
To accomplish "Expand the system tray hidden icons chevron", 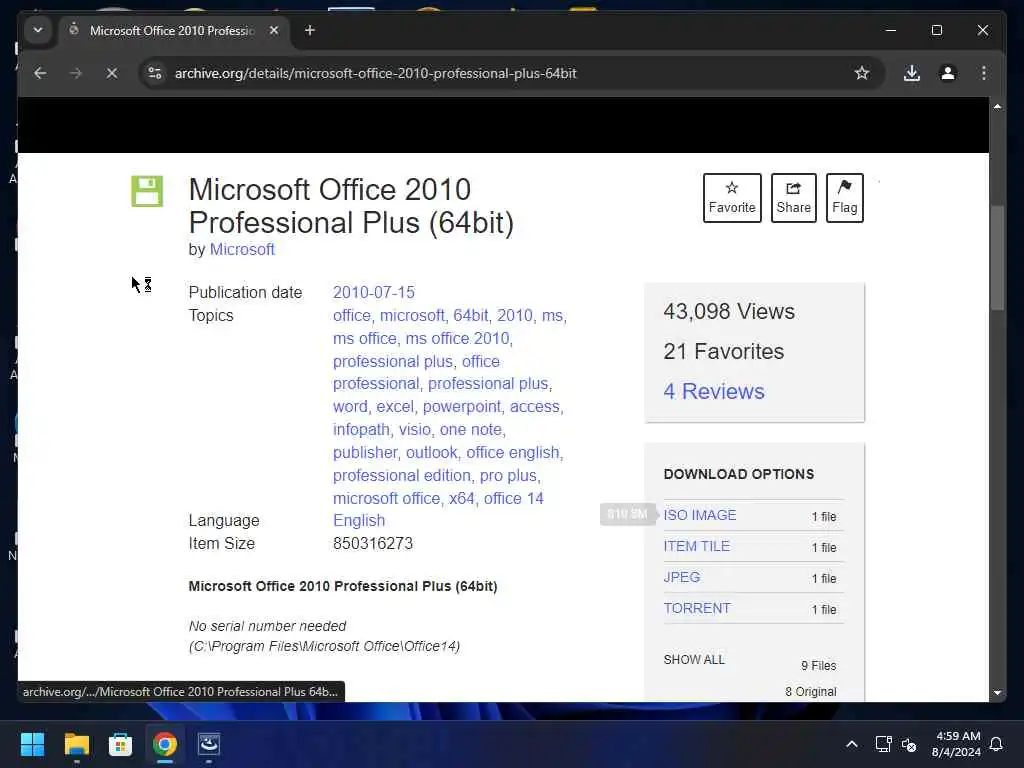I will click(852, 744).
